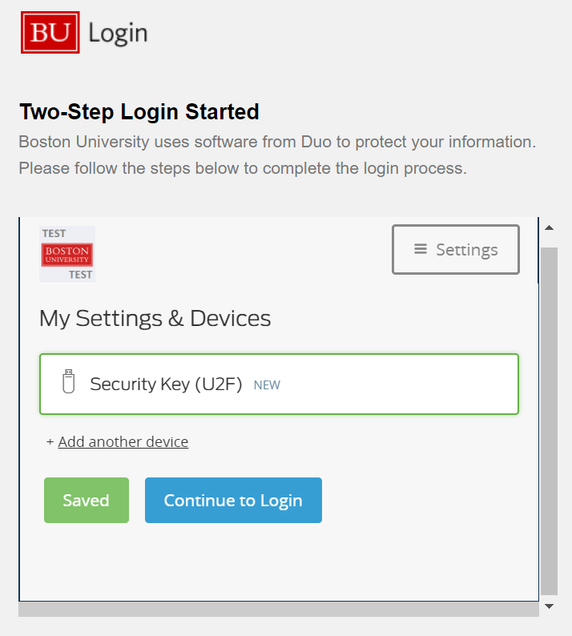Image resolution: width=572 pixels, height=636 pixels.
Task: Click the Boston University TEST logo
Action: [x=67, y=254]
